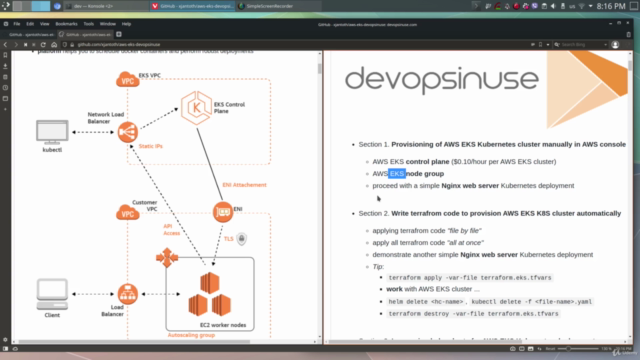
Task: Open the volume speaker tray icon
Action: click(x=553, y=6)
